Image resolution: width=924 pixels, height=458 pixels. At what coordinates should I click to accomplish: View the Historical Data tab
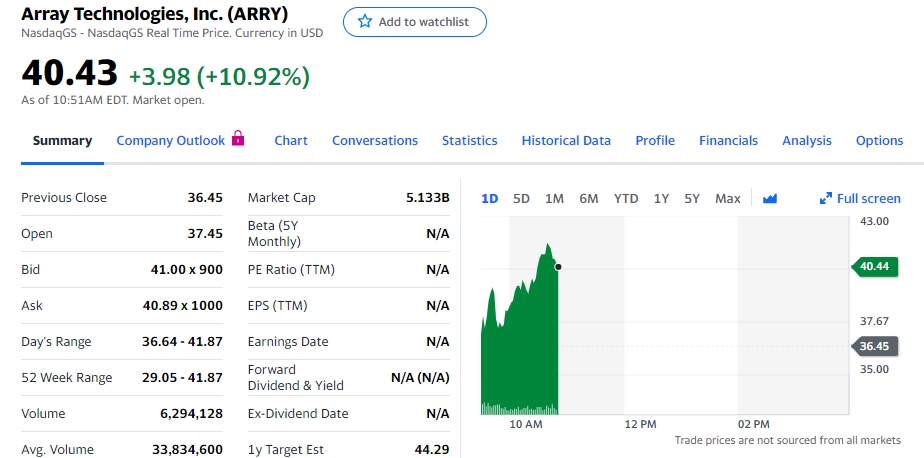click(566, 140)
